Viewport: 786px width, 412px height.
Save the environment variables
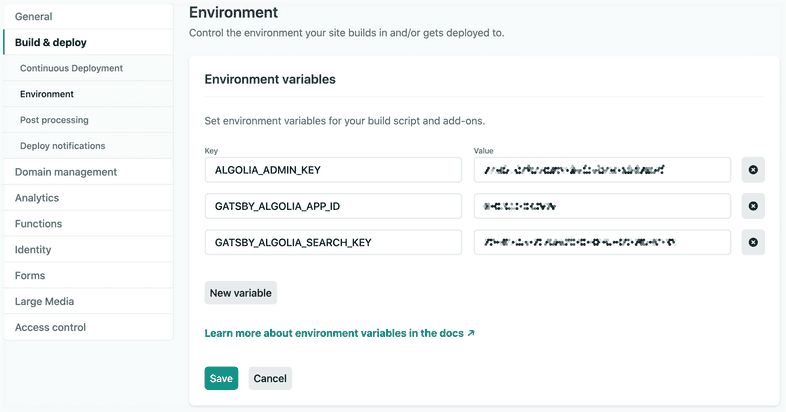[221, 379]
